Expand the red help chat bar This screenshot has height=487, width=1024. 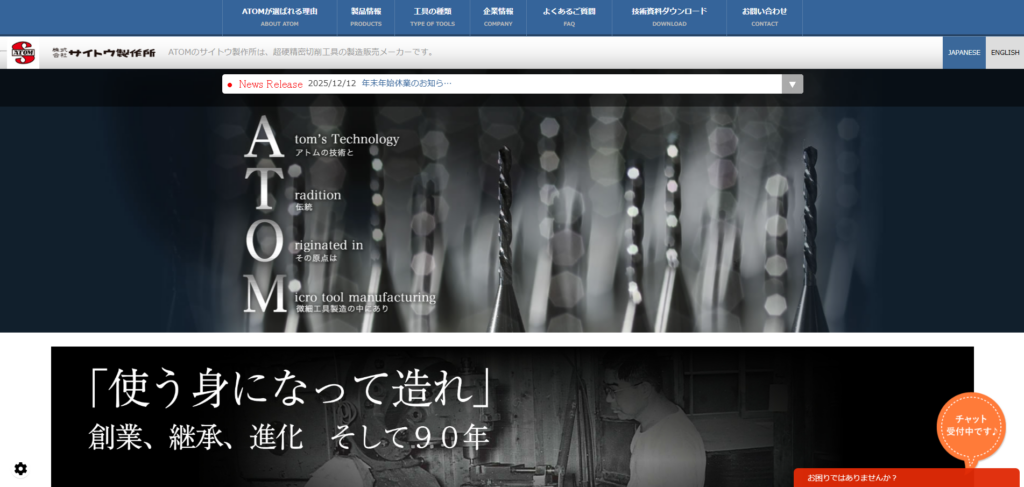pos(906,478)
